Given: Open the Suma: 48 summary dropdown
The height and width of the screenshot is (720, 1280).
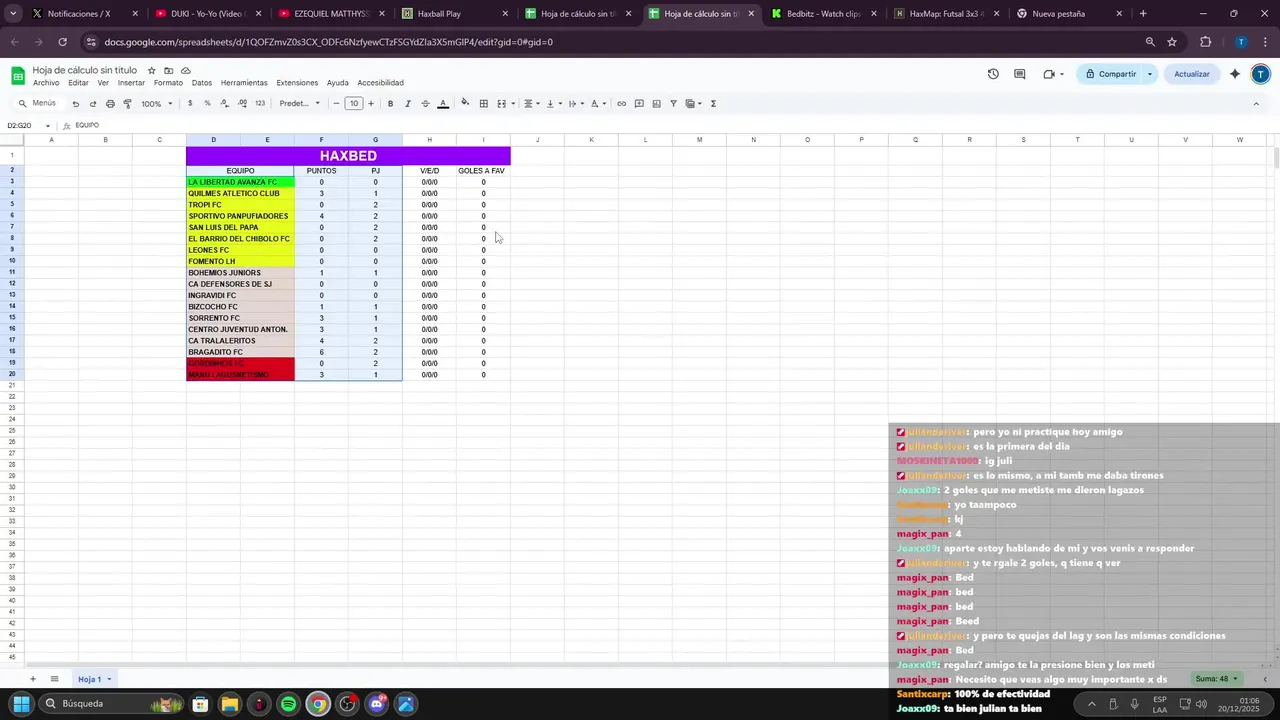Looking at the screenshot, I should (1217, 679).
